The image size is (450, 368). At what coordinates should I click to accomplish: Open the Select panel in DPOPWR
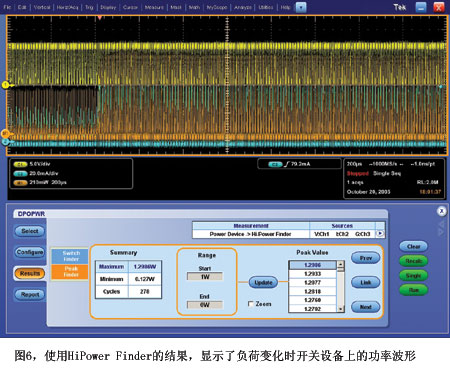[x=30, y=231]
